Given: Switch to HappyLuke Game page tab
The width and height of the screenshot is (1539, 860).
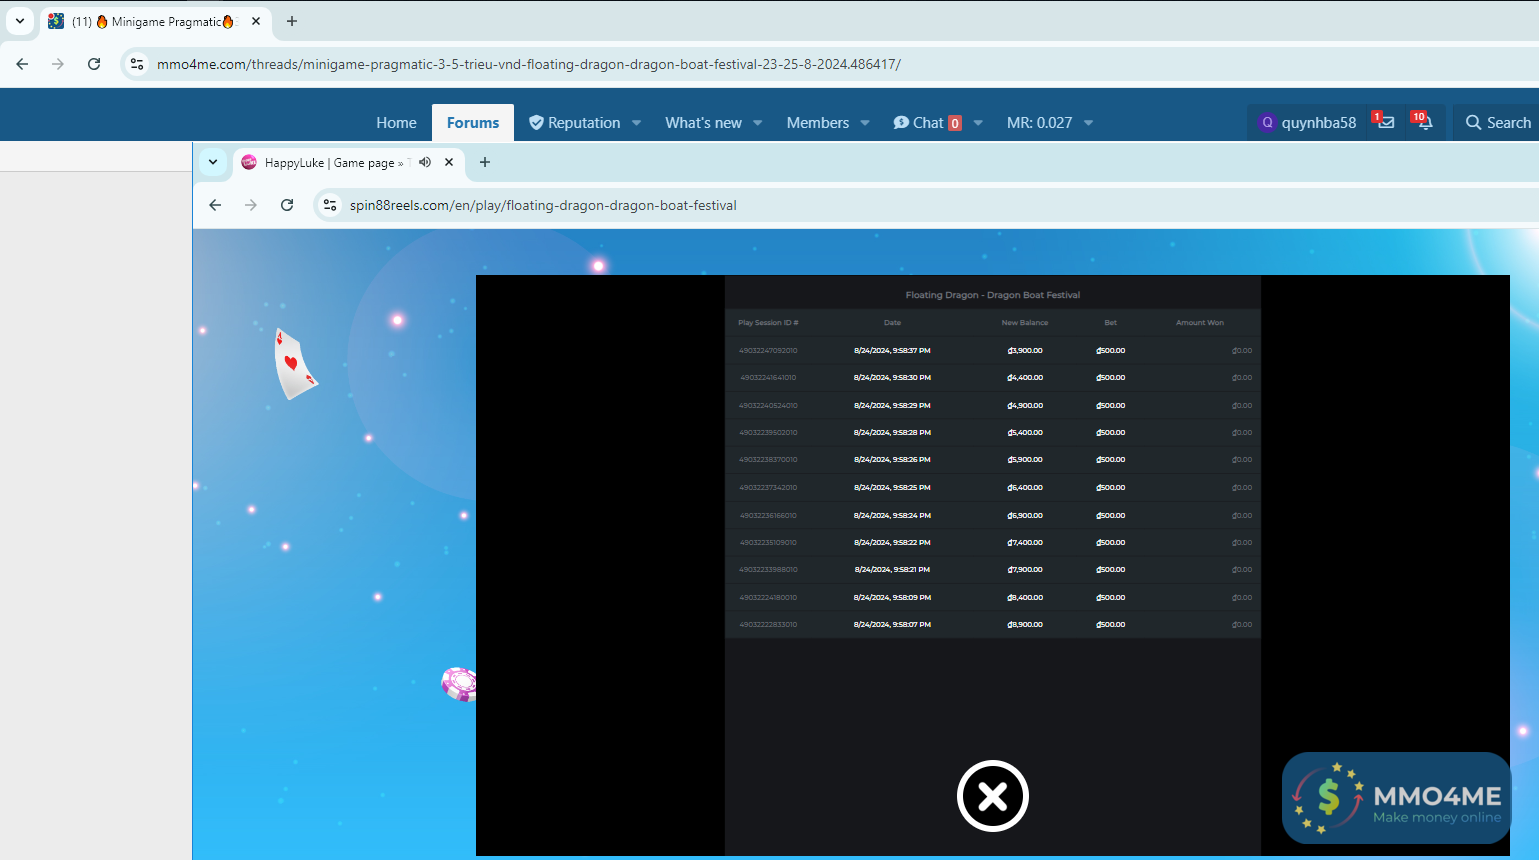Looking at the screenshot, I should coord(350,162).
